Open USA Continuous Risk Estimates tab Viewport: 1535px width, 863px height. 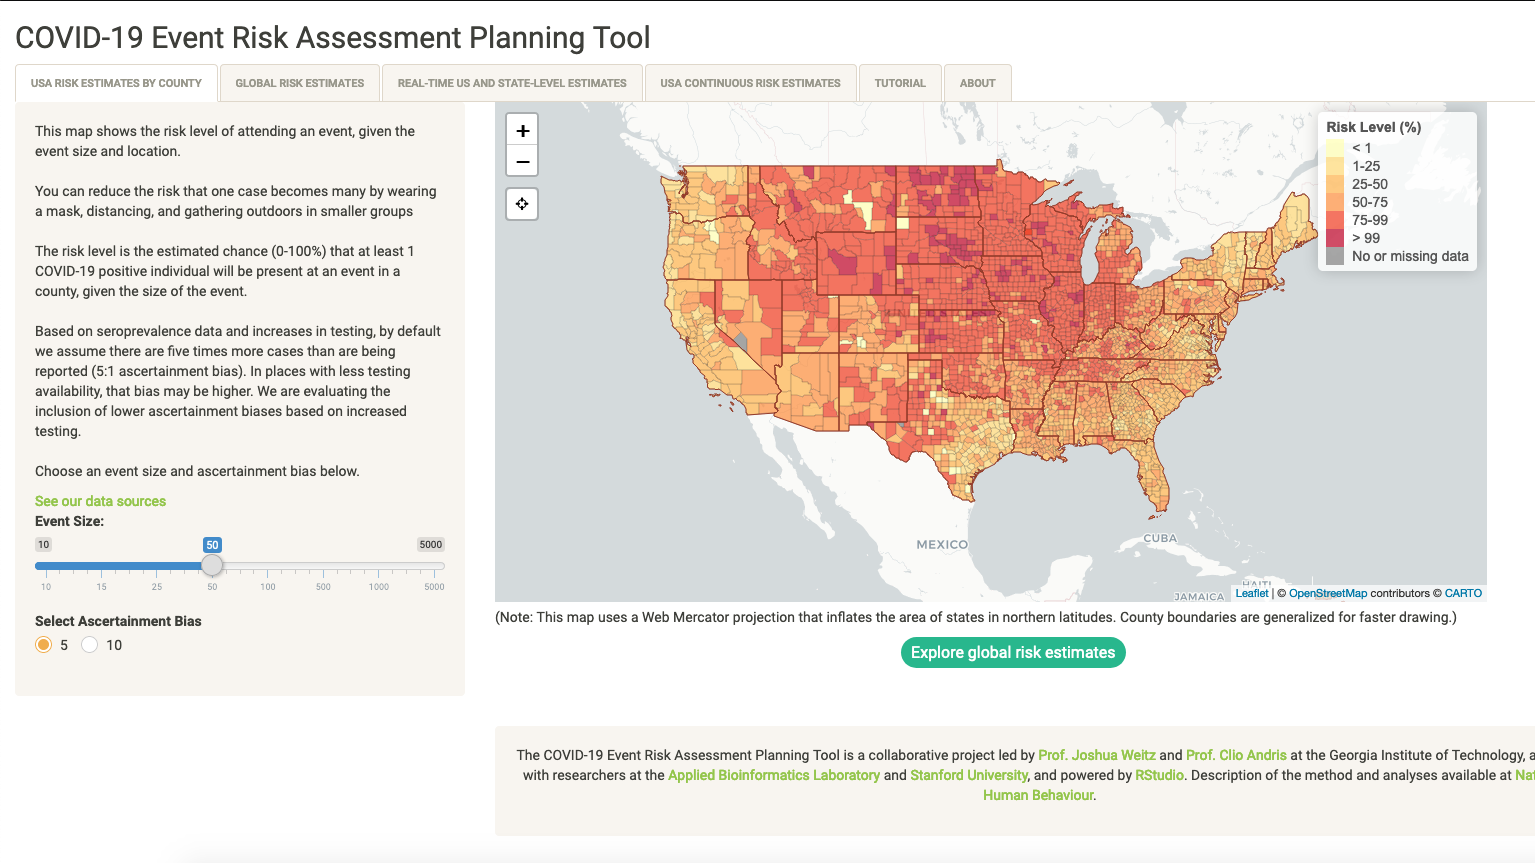[750, 83]
